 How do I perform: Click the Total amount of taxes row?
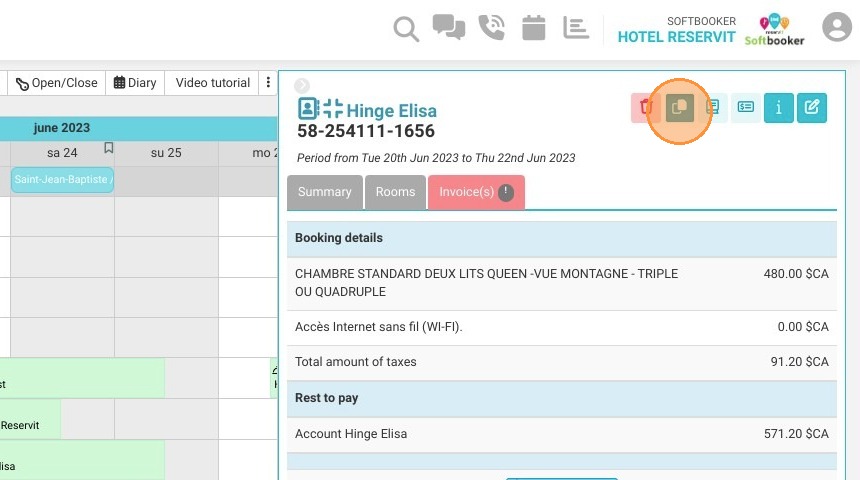(562, 362)
